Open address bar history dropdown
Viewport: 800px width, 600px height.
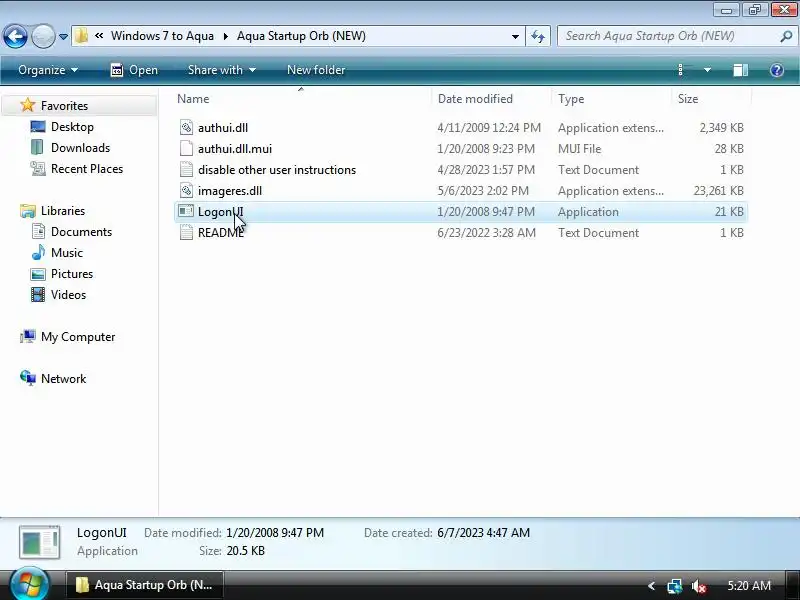(515, 36)
